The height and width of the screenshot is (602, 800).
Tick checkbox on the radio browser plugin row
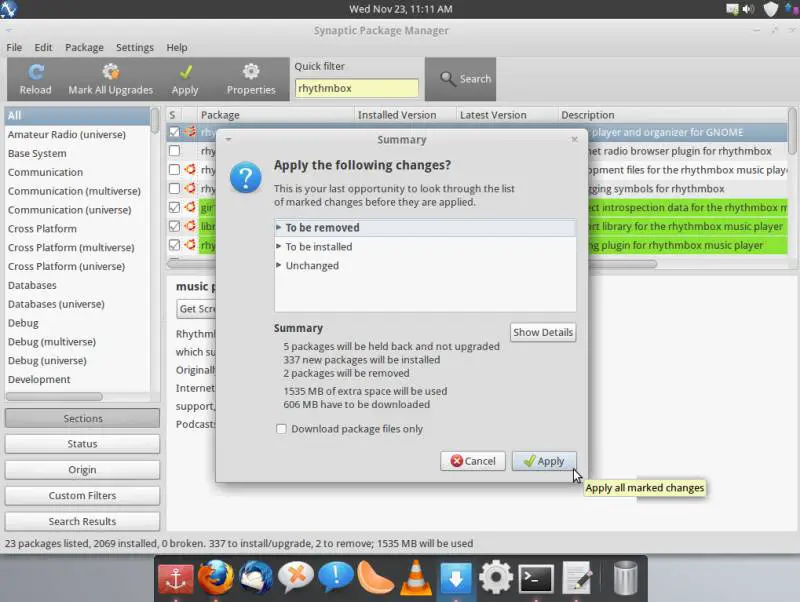[x=174, y=150]
